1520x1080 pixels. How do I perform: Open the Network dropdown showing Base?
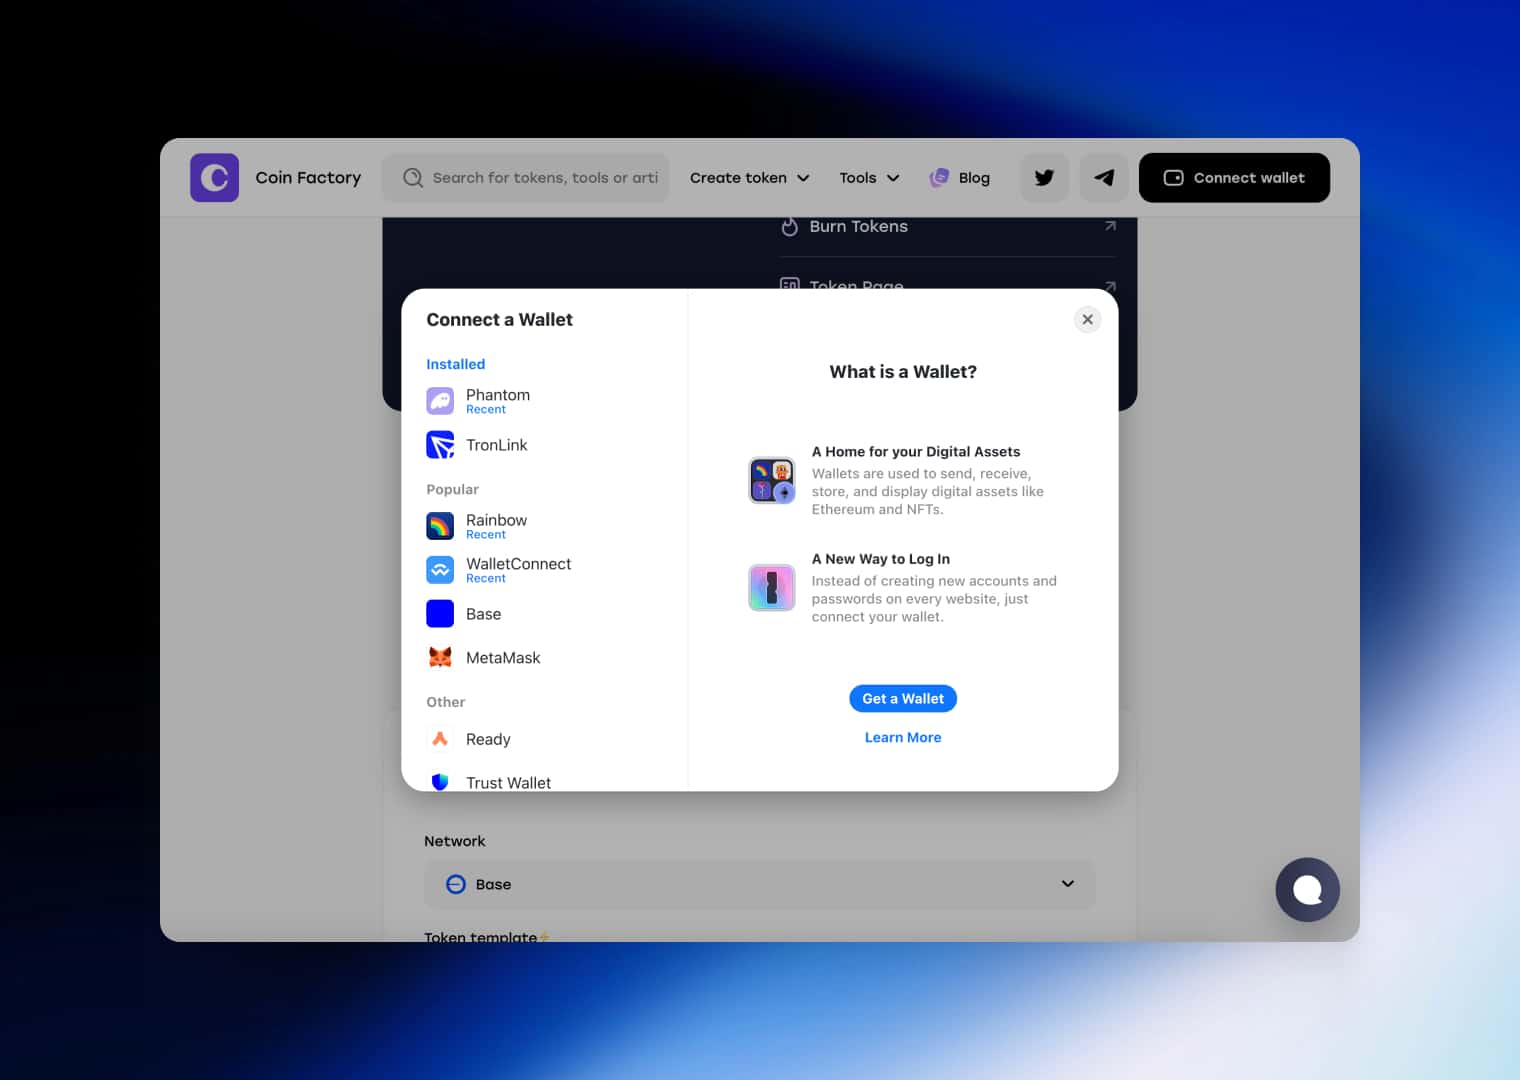click(760, 884)
